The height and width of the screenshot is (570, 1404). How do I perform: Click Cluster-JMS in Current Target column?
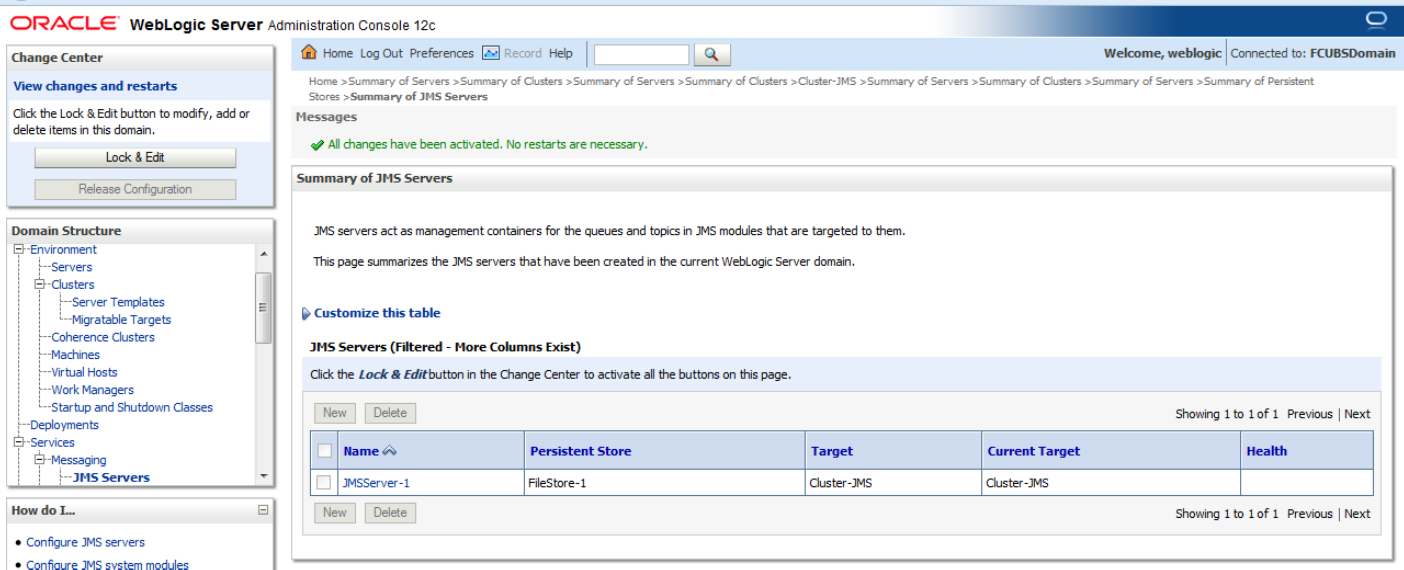click(1017, 483)
